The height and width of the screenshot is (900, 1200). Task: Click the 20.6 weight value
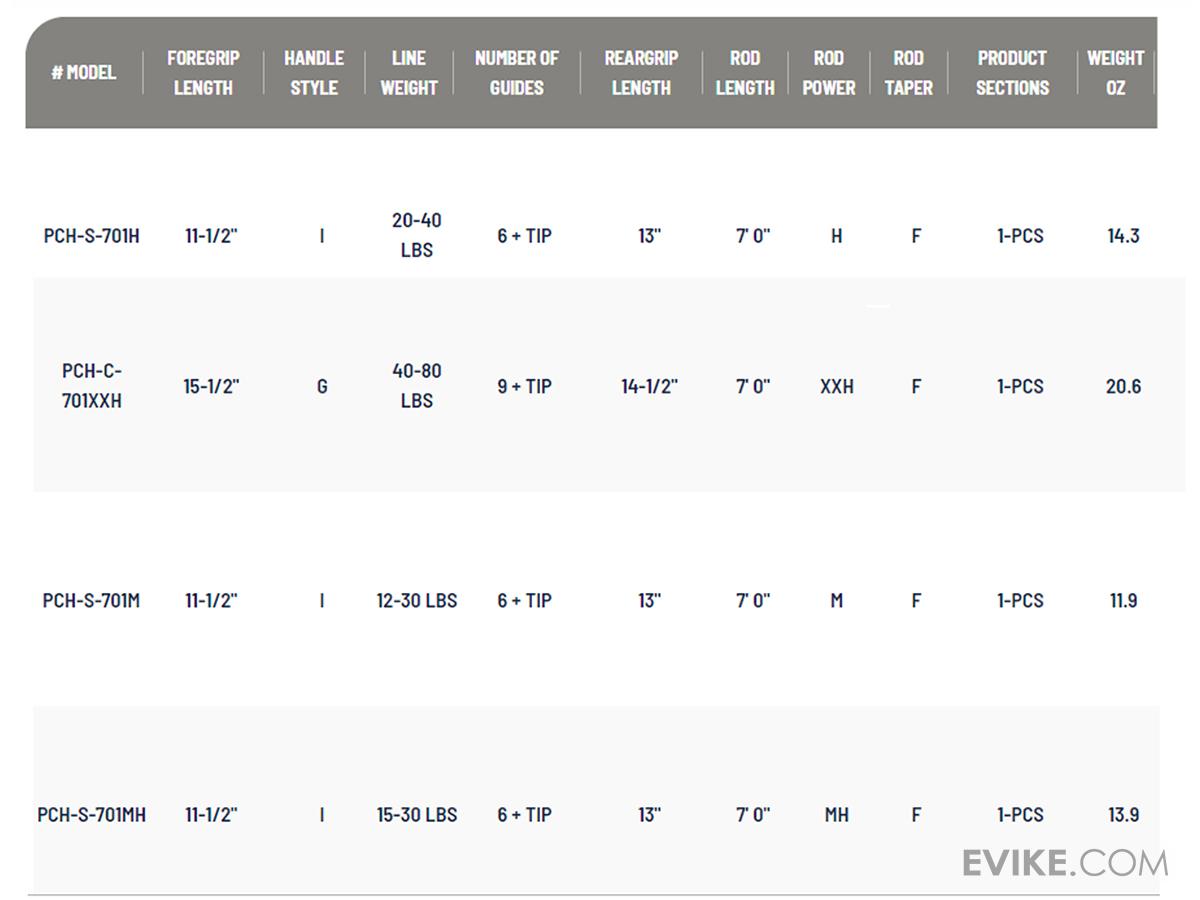pyautogui.click(x=1123, y=386)
